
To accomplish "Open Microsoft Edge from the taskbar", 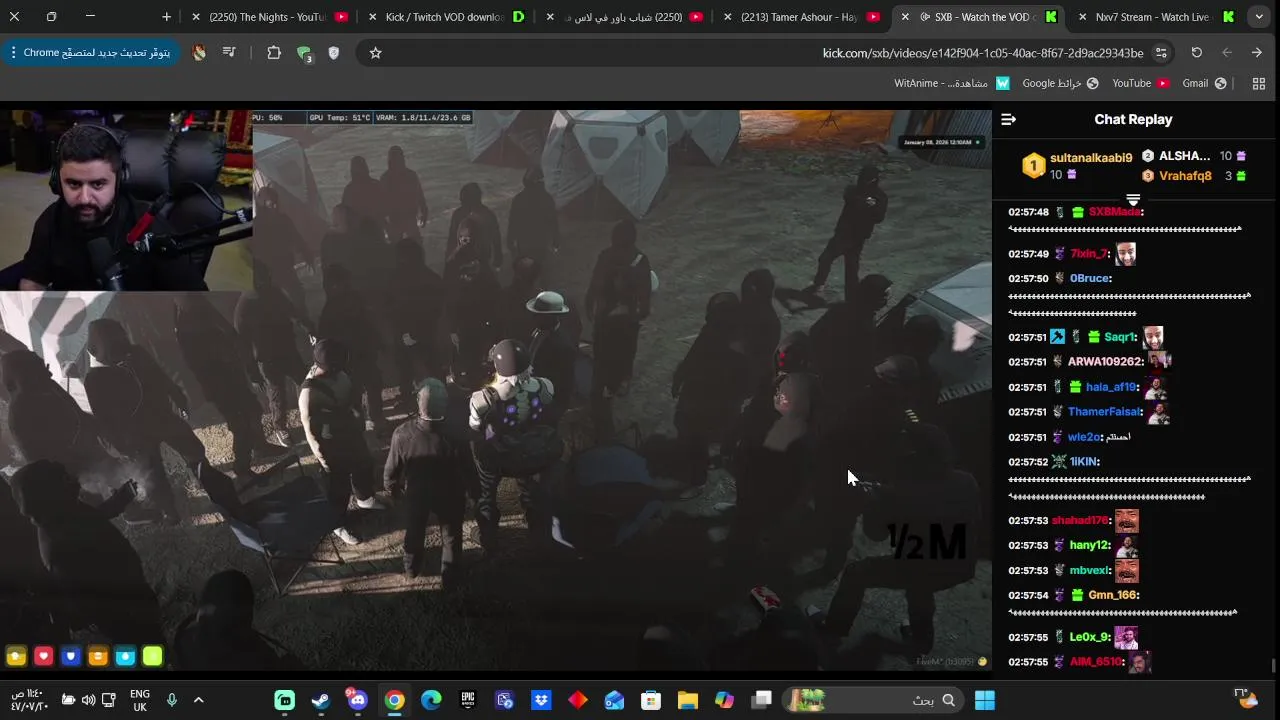I will click(x=431, y=700).
